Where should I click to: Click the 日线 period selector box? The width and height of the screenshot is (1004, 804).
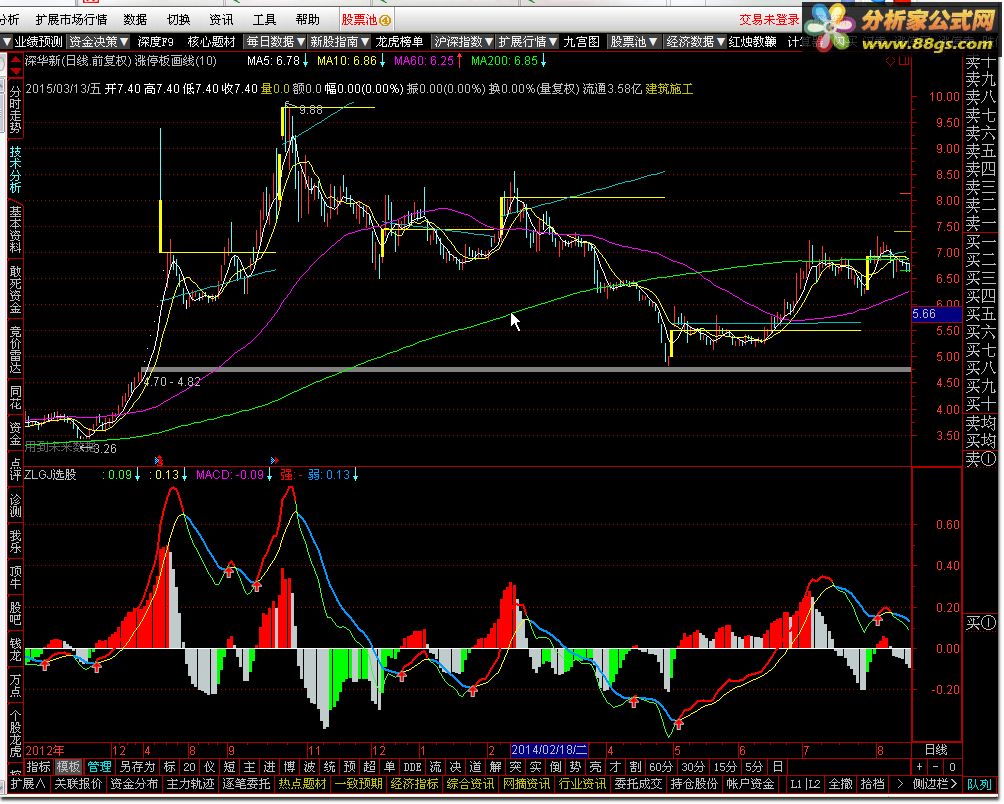point(937,750)
